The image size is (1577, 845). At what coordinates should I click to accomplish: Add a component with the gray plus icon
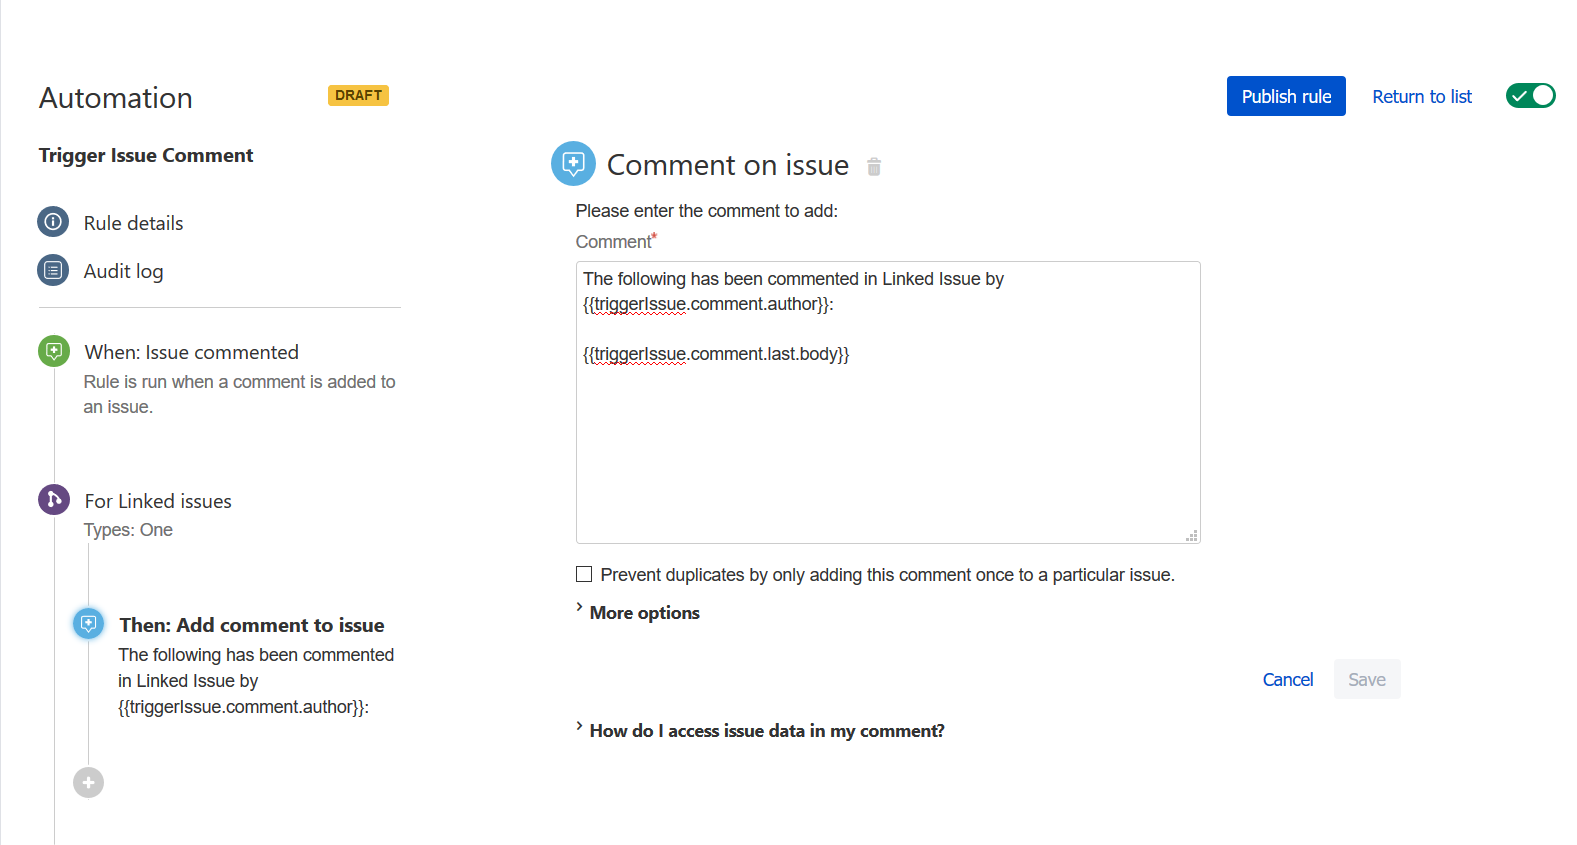[88, 782]
